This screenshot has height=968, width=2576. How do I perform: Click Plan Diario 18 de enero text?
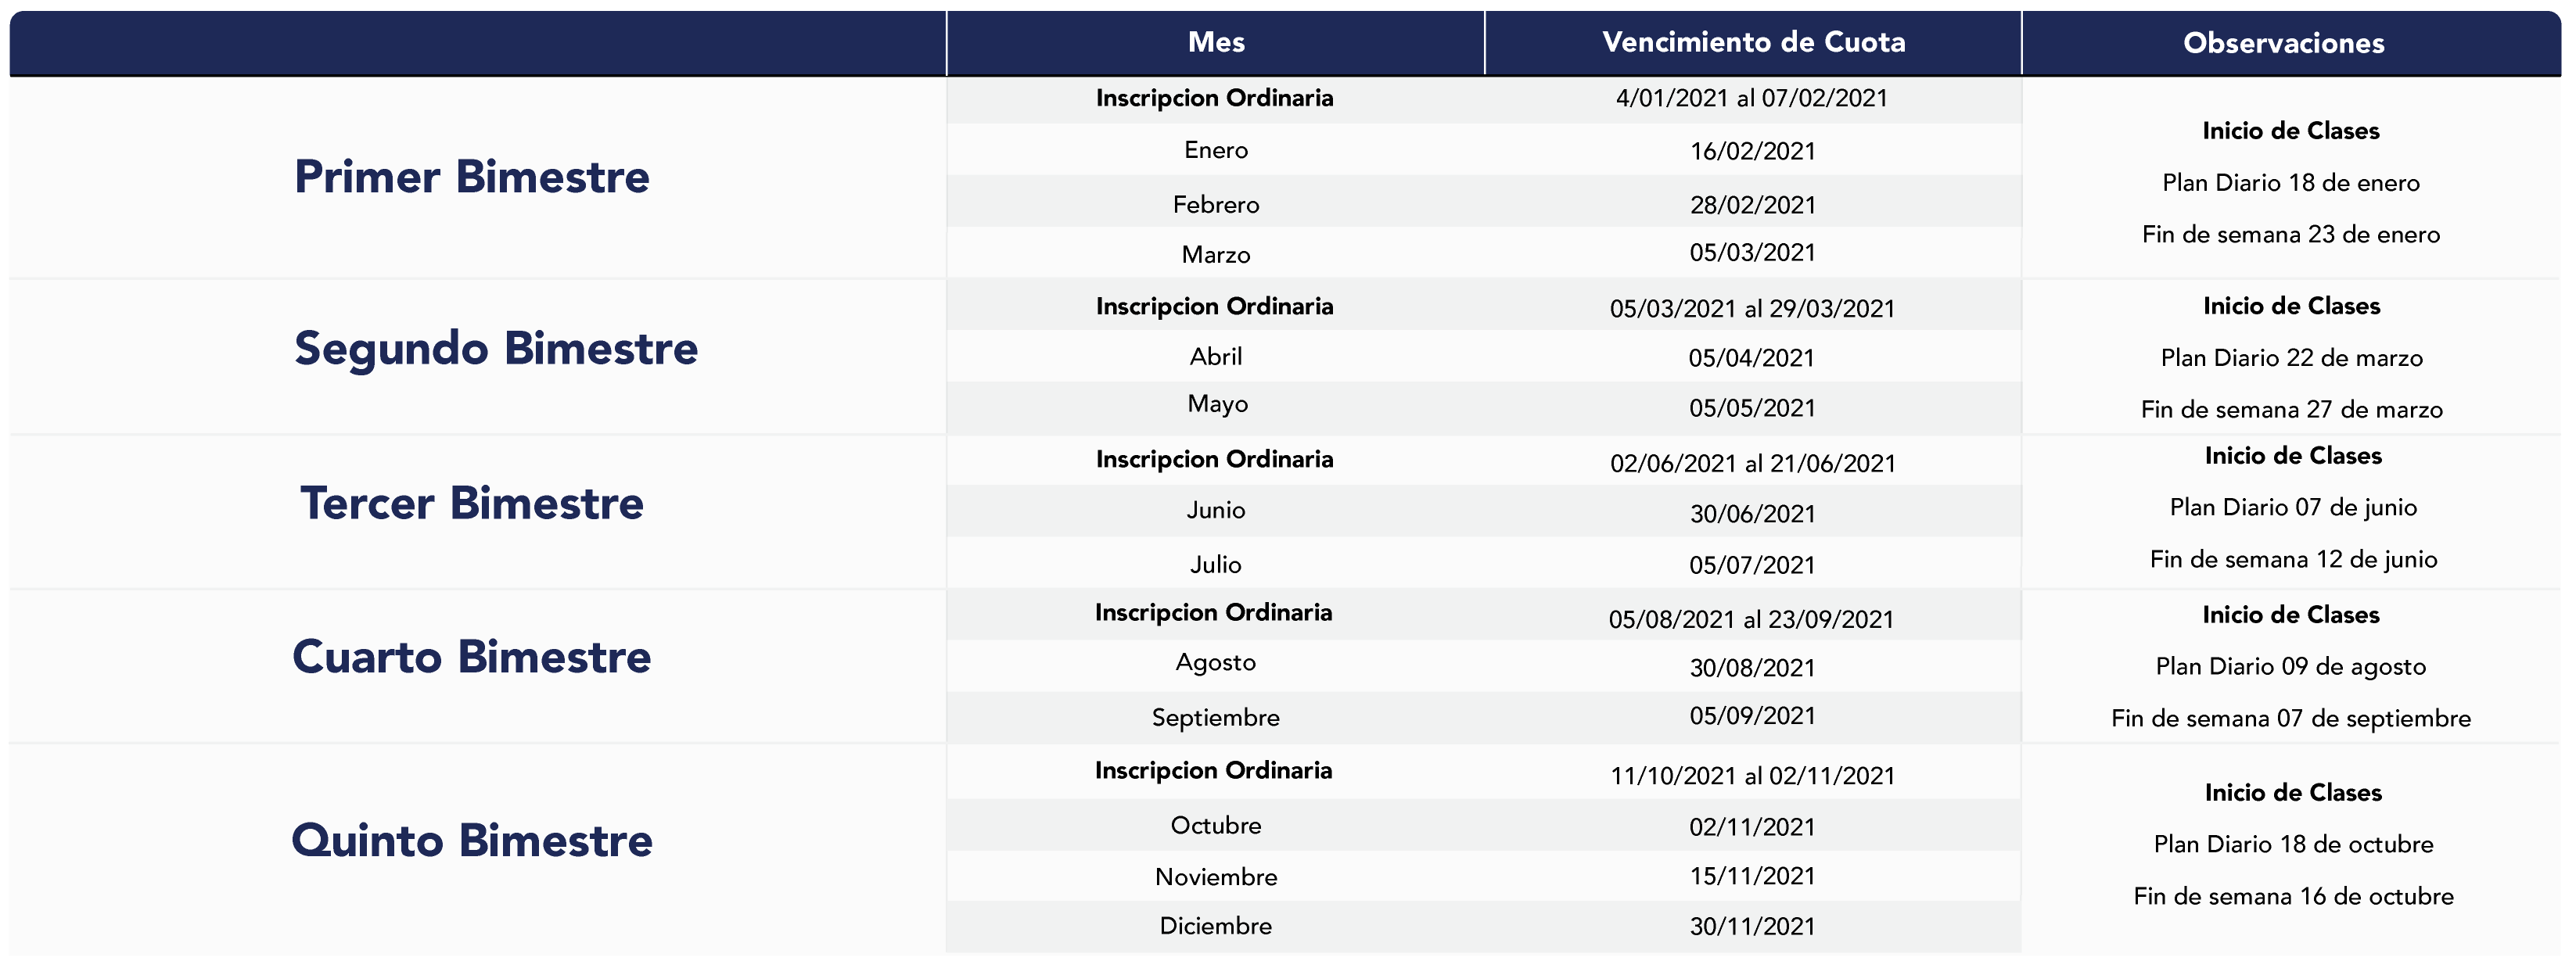[2291, 183]
